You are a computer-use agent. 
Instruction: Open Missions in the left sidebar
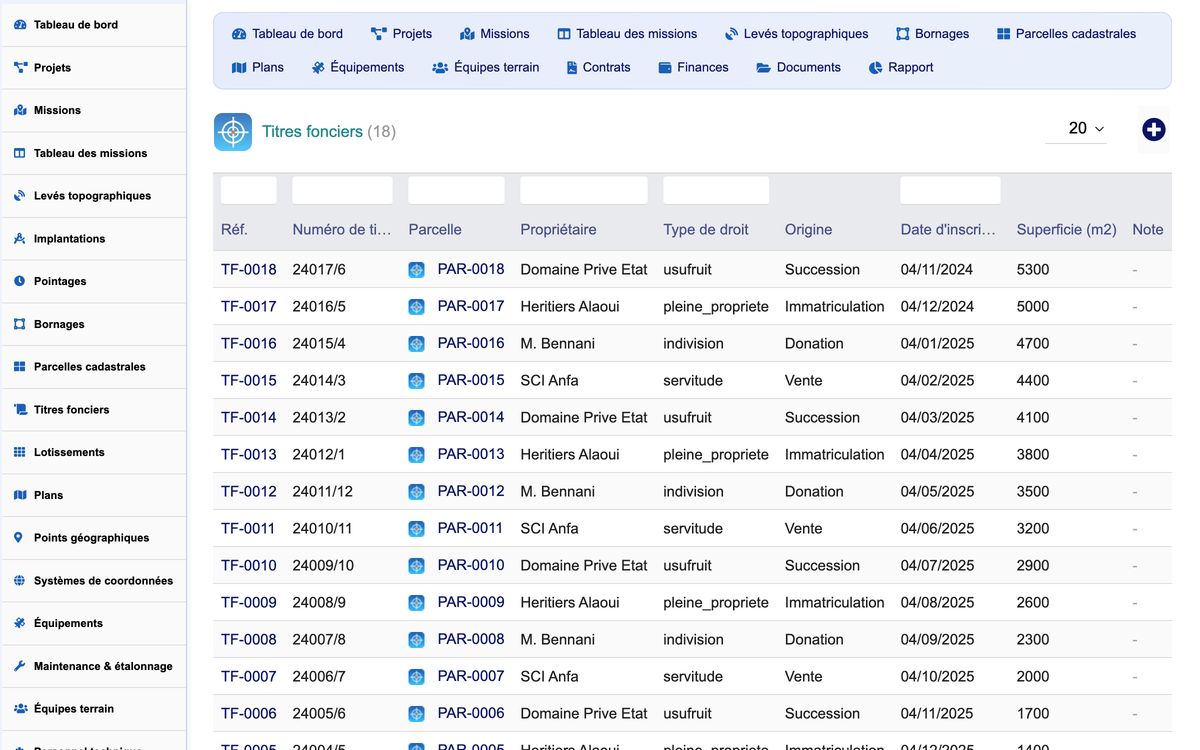(93, 110)
